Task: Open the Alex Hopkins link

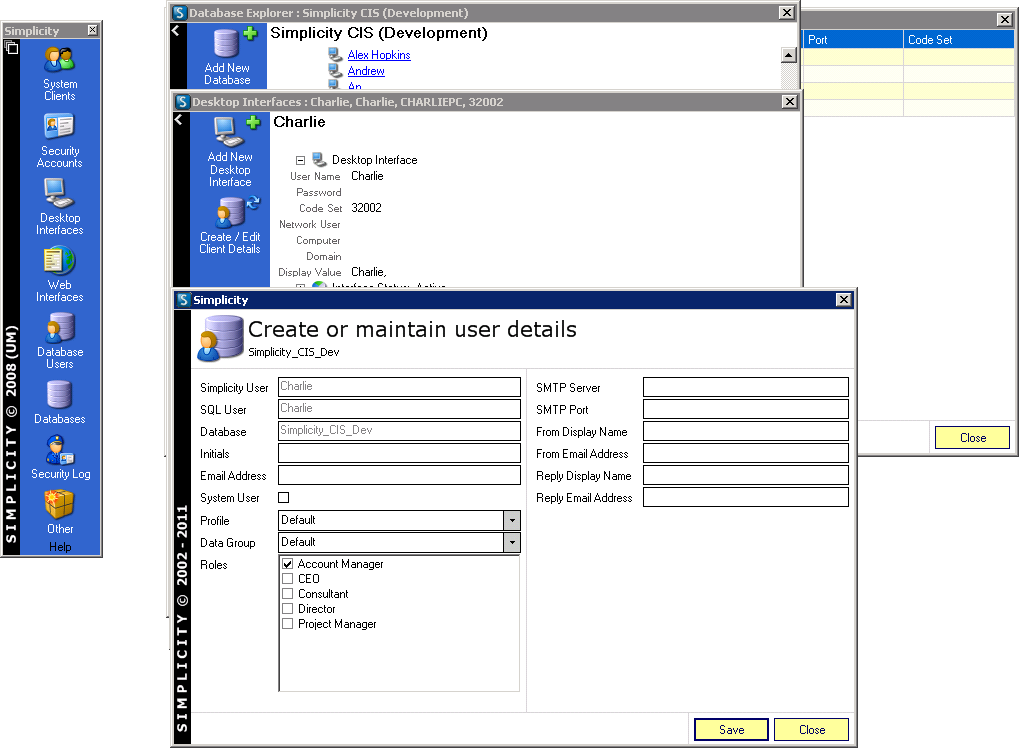Action: point(379,55)
